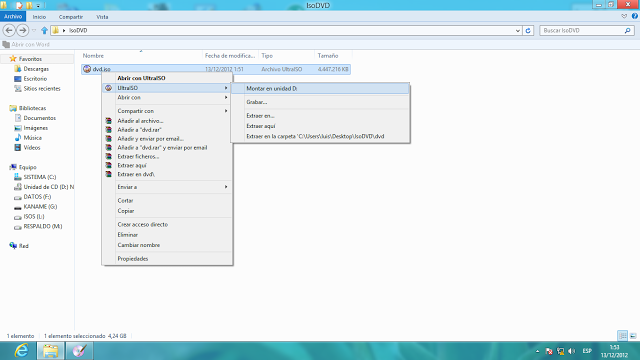This screenshot has width=640, height=360.
Task: Switch to the Vista ribbon tab
Action: pyautogui.click(x=102, y=17)
